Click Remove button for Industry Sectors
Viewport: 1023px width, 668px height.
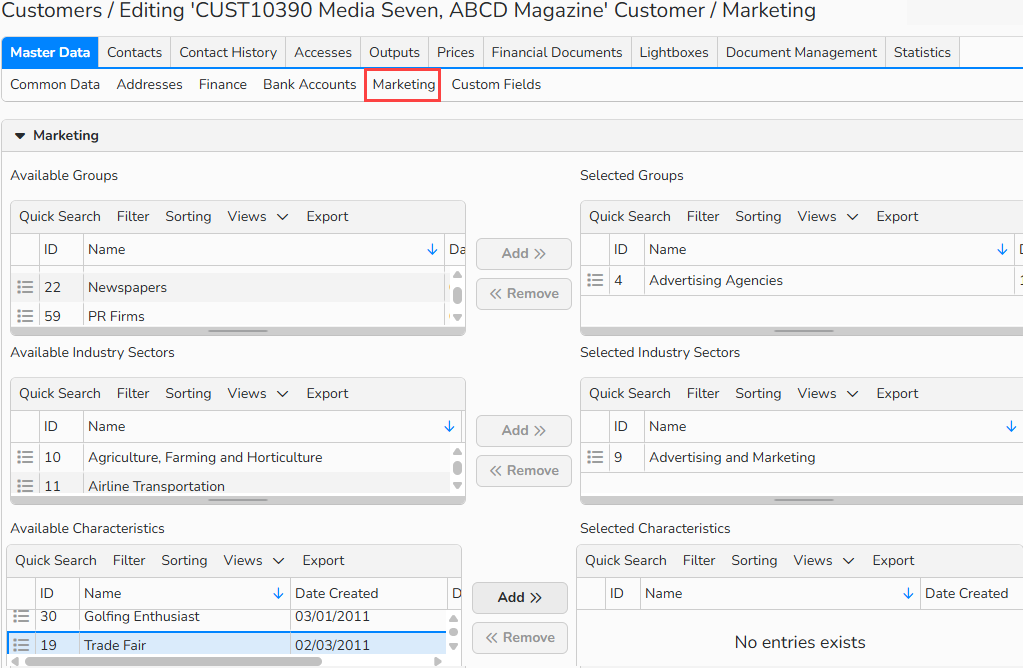524,470
